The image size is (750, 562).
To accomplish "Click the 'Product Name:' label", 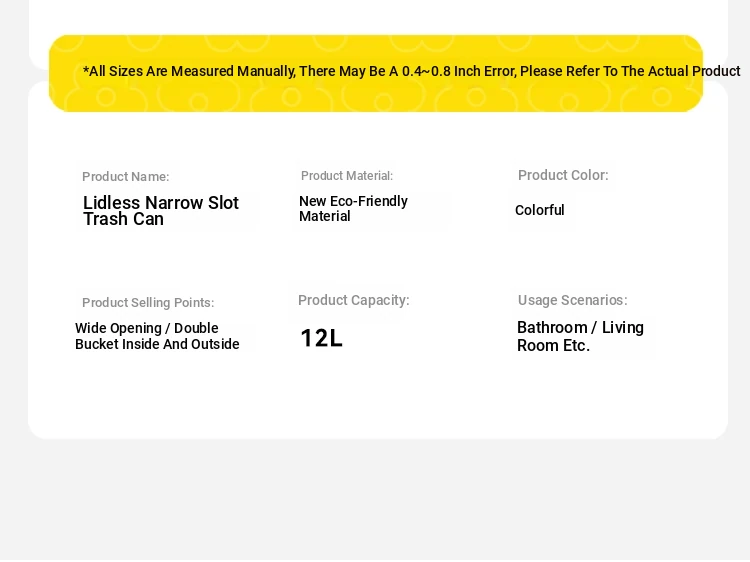I will click(x=125, y=176).
